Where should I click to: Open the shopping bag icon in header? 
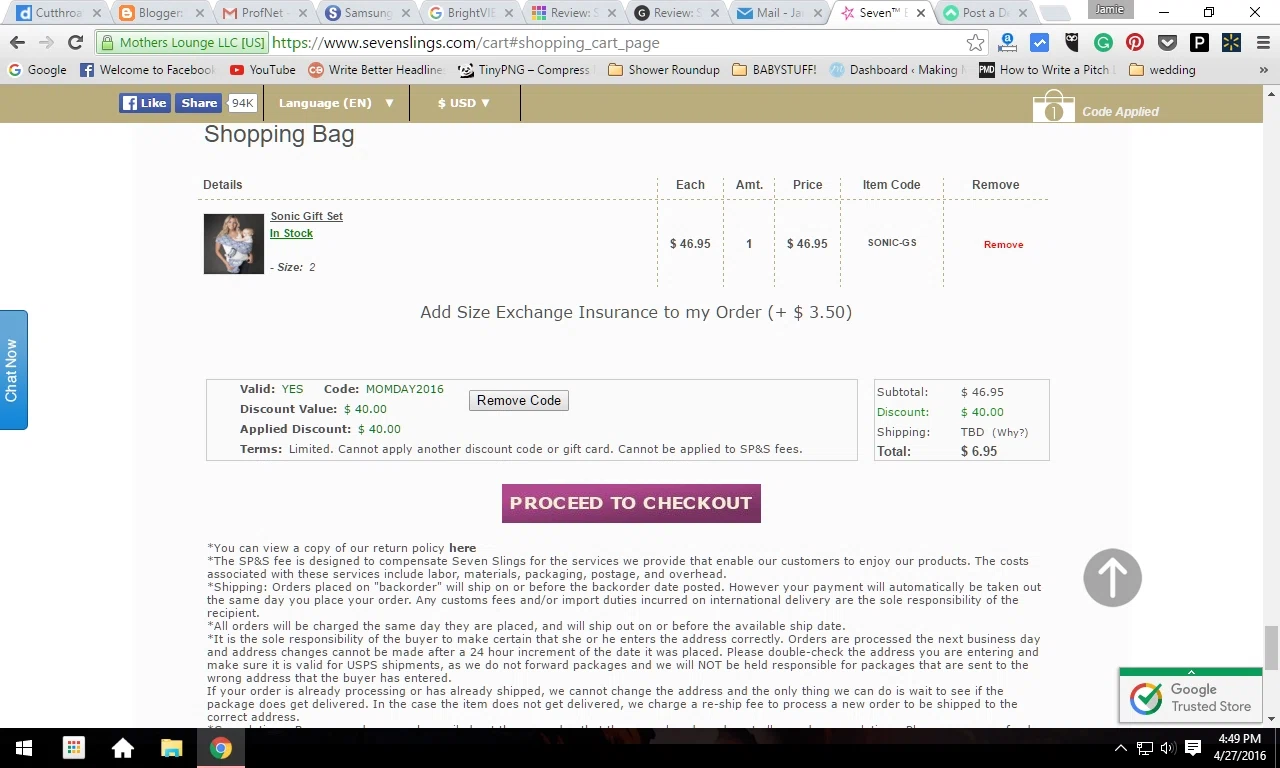click(1053, 106)
